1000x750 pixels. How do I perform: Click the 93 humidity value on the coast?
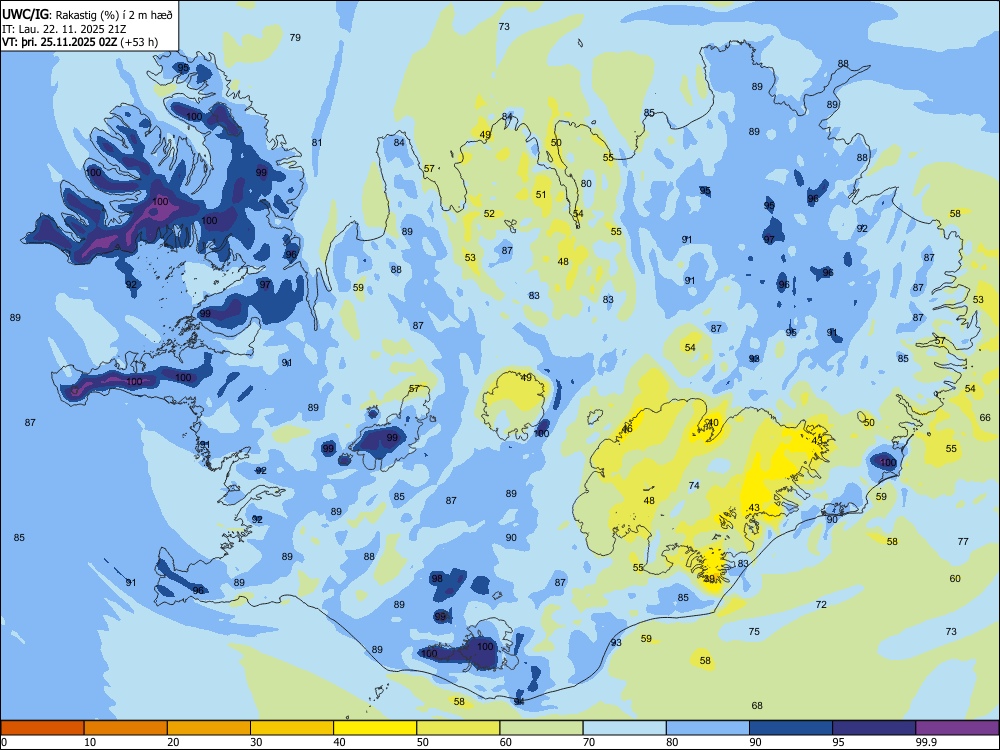[616, 642]
